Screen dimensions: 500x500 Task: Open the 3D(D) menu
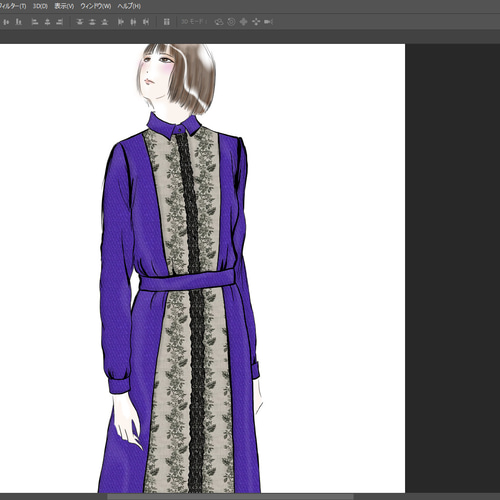(x=40, y=6)
